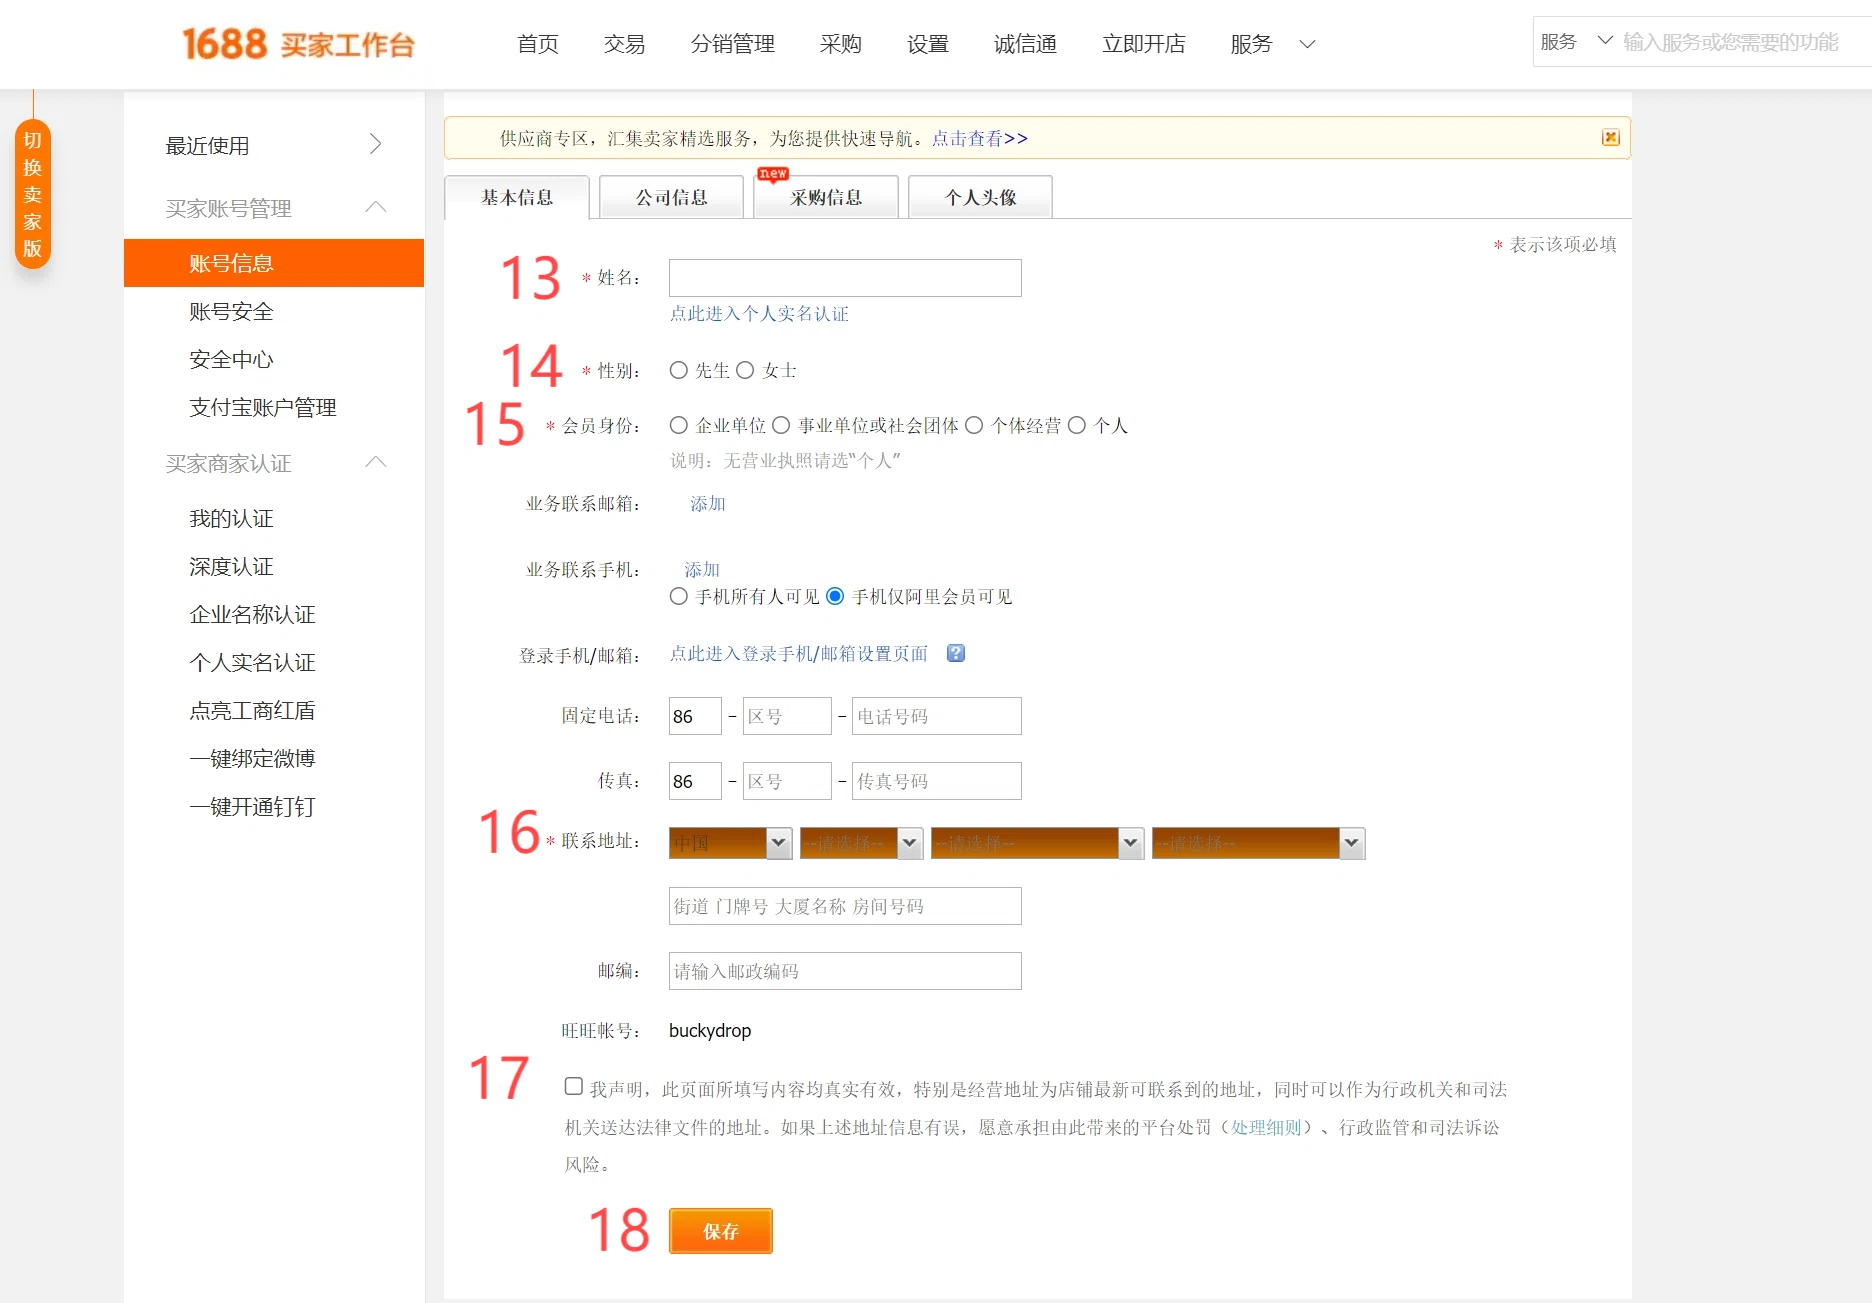Switch to the 采购信息 tab
Viewport: 1872px width, 1303px height.
(826, 197)
